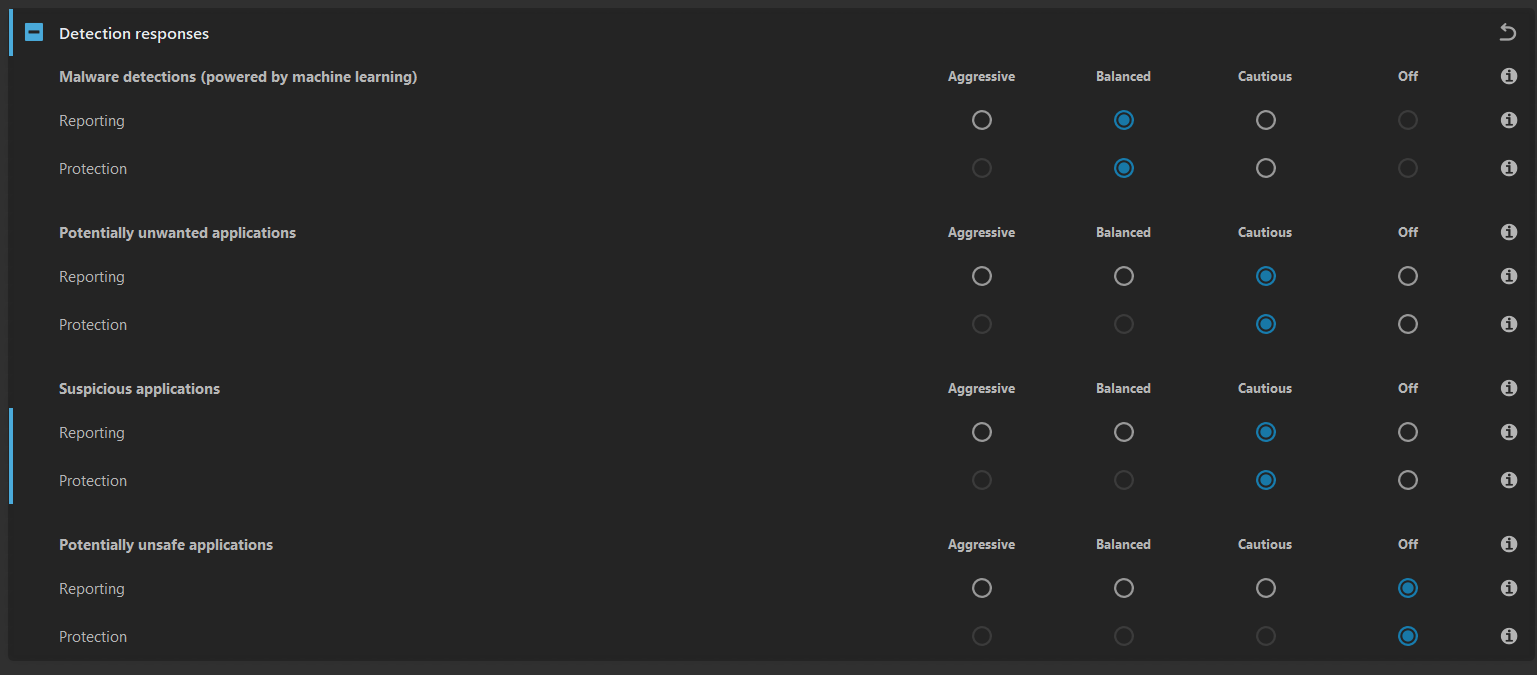
Task: Set Potentially unsafe applications Reporting to Balanced
Action: point(1124,588)
